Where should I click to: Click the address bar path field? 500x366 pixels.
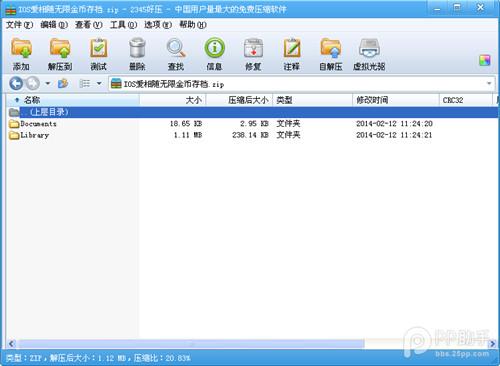pyautogui.click(x=301, y=83)
